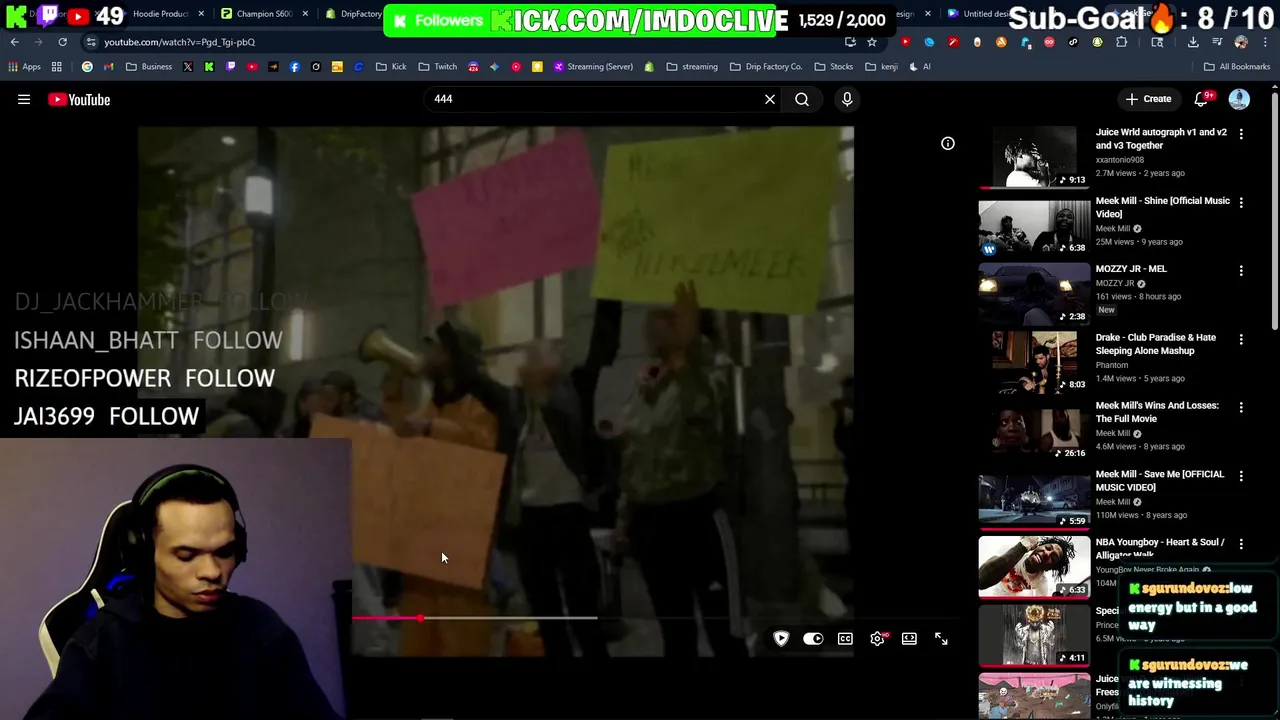Viewport: 1280px width, 720px height.
Task: Open the X (Twitter) bookmark icon
Action: click(x=188, y=67)
